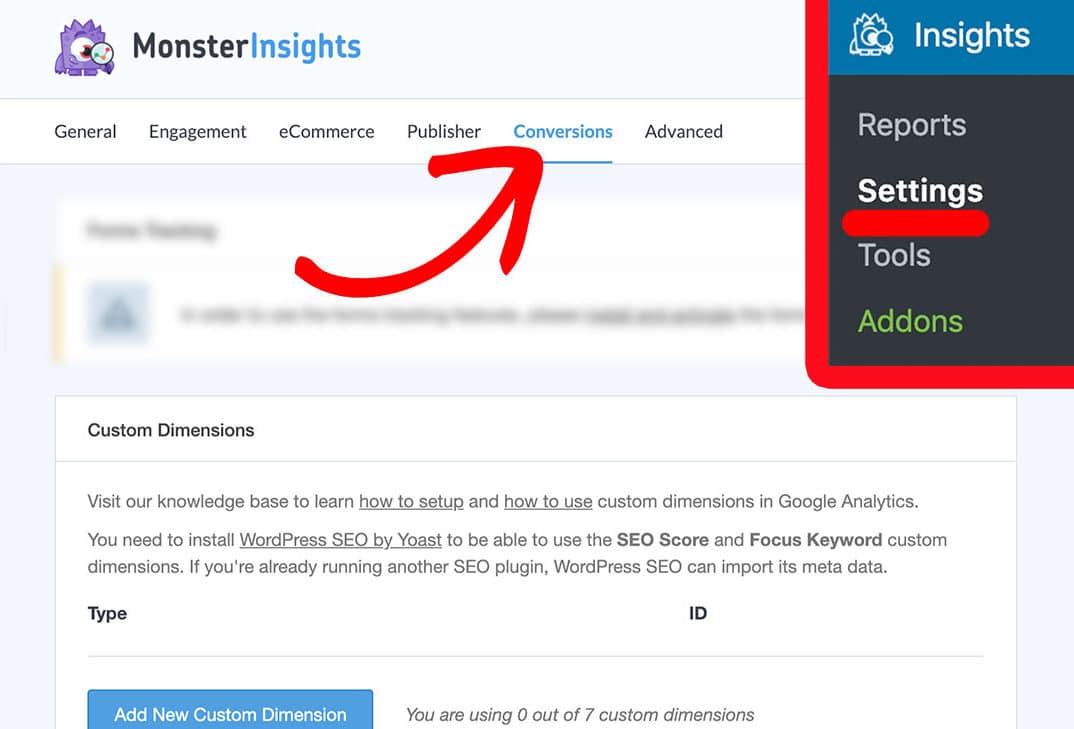Open the eCommerce tab

tap(327, 132)
